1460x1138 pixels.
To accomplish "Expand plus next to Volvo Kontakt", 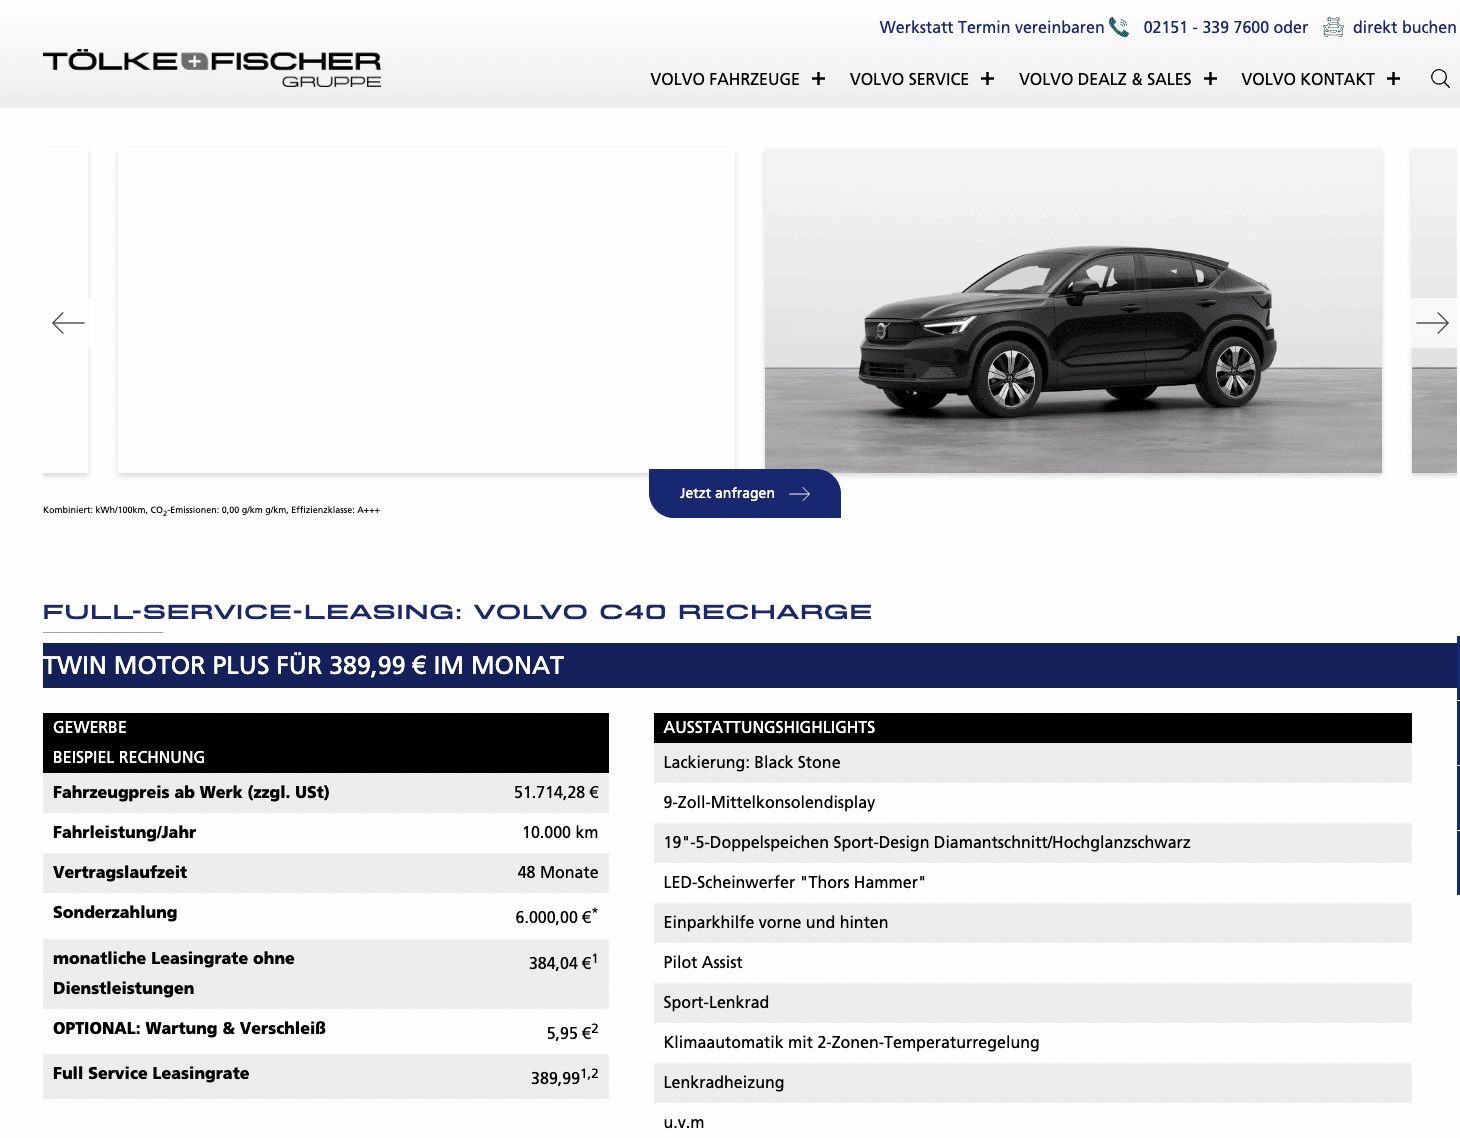I will click(1393, 79).
